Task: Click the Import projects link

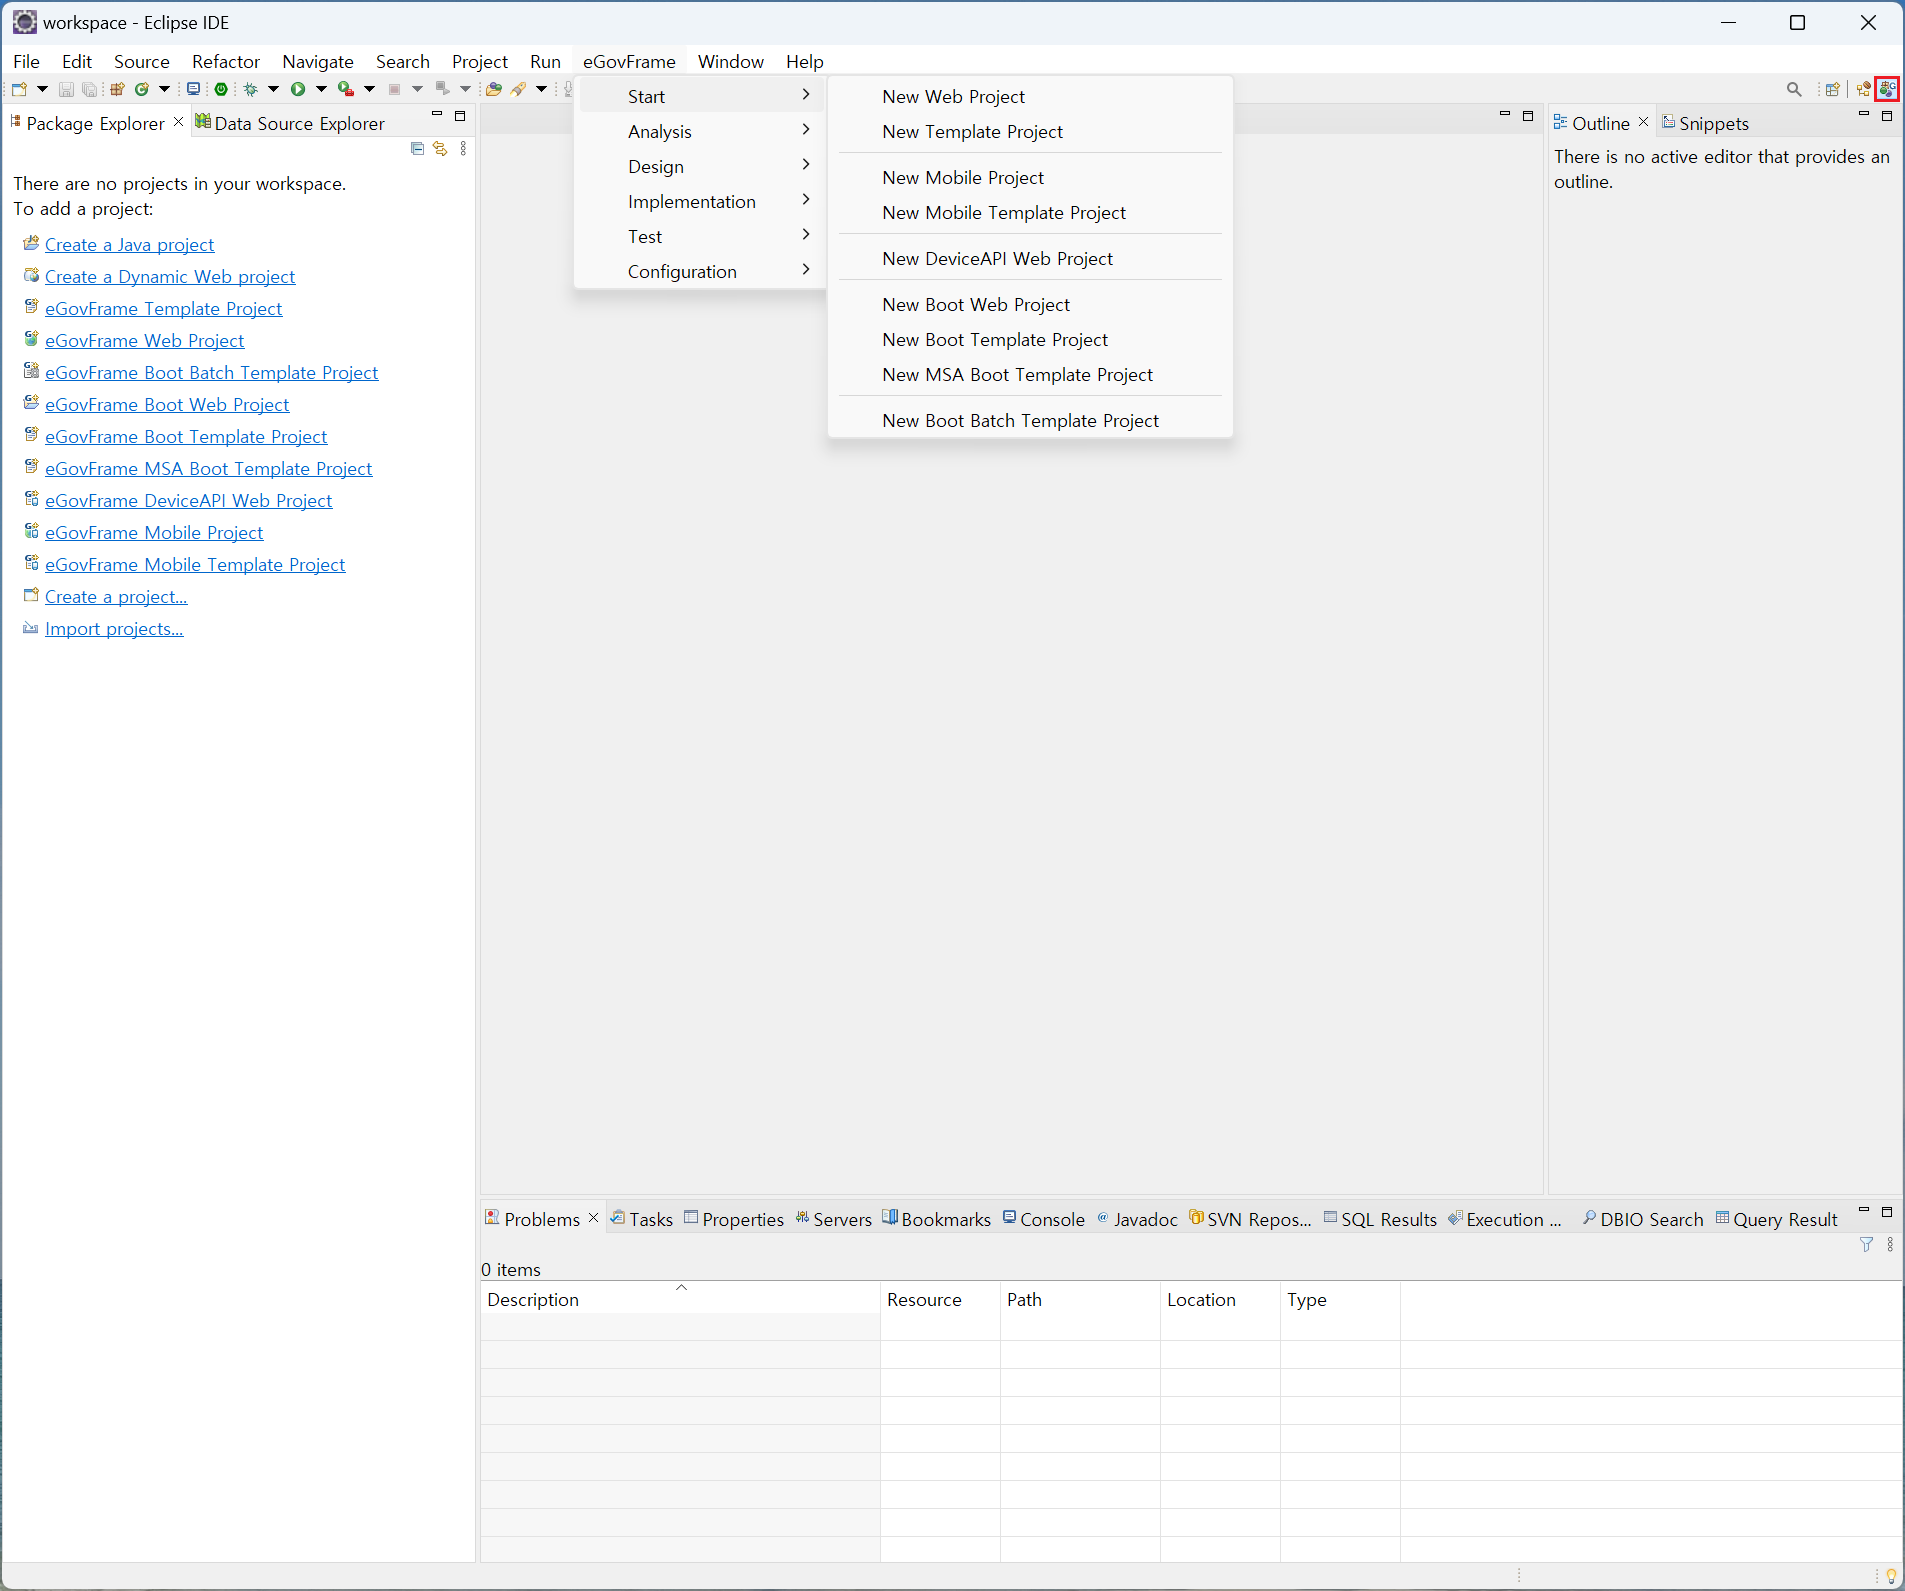Action: 114,628
